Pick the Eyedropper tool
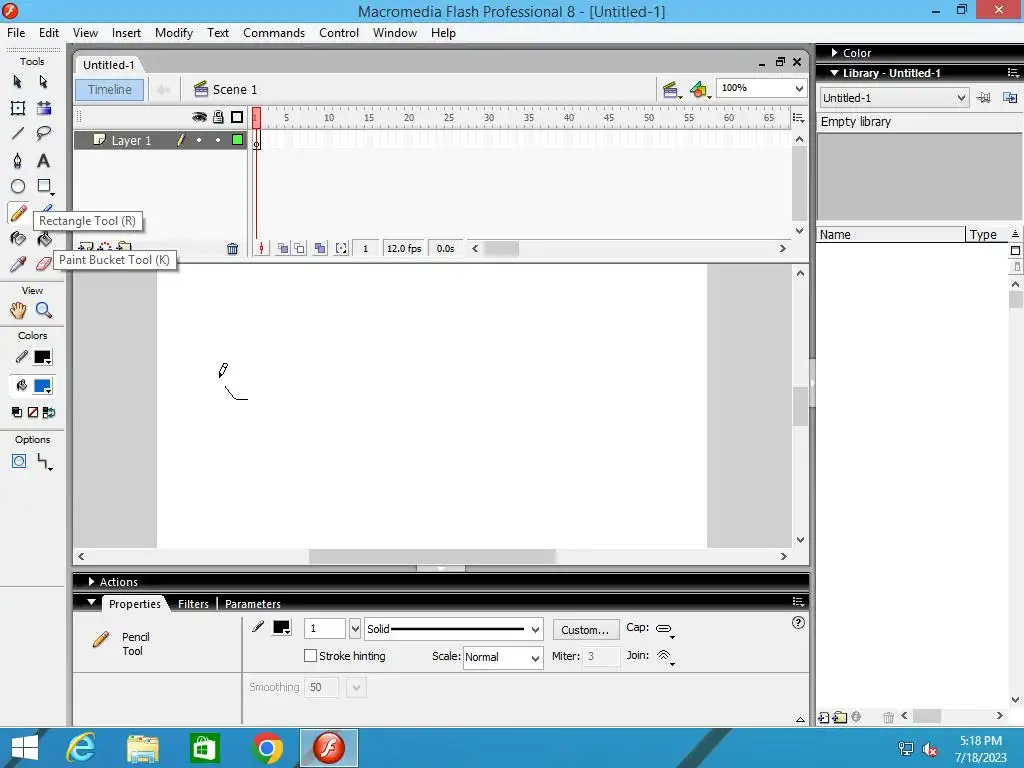The width and height of the screenshot is (1024, 768). pos(18,264)
